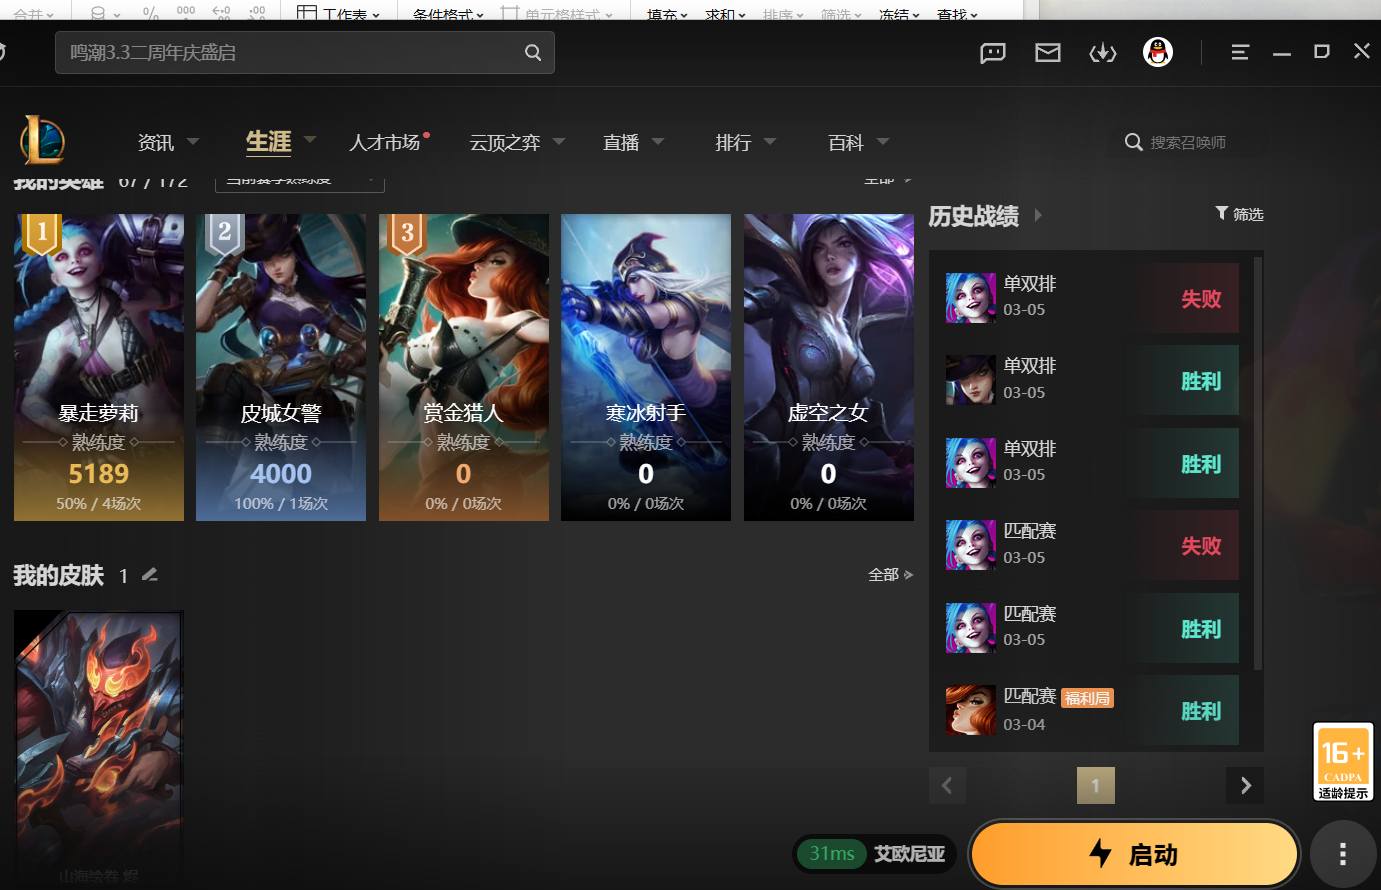Click the 31ms ping indicator
1381x890 pixels.
click(x=832, y=853)
